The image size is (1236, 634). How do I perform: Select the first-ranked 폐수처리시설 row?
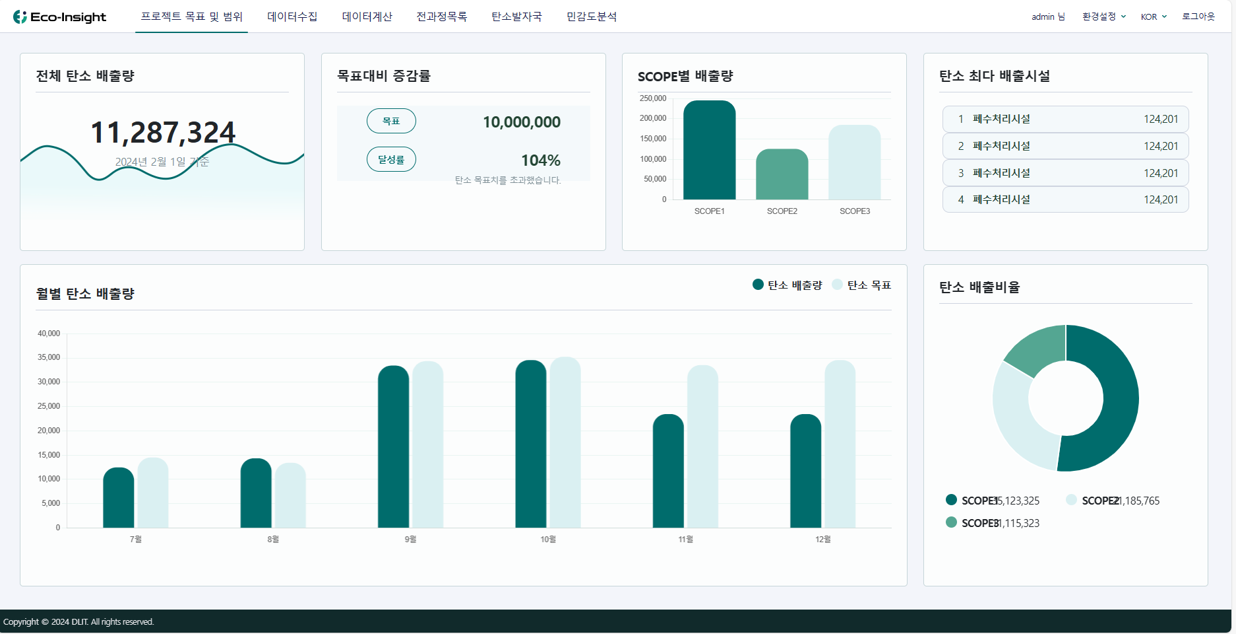[1065, 119]
